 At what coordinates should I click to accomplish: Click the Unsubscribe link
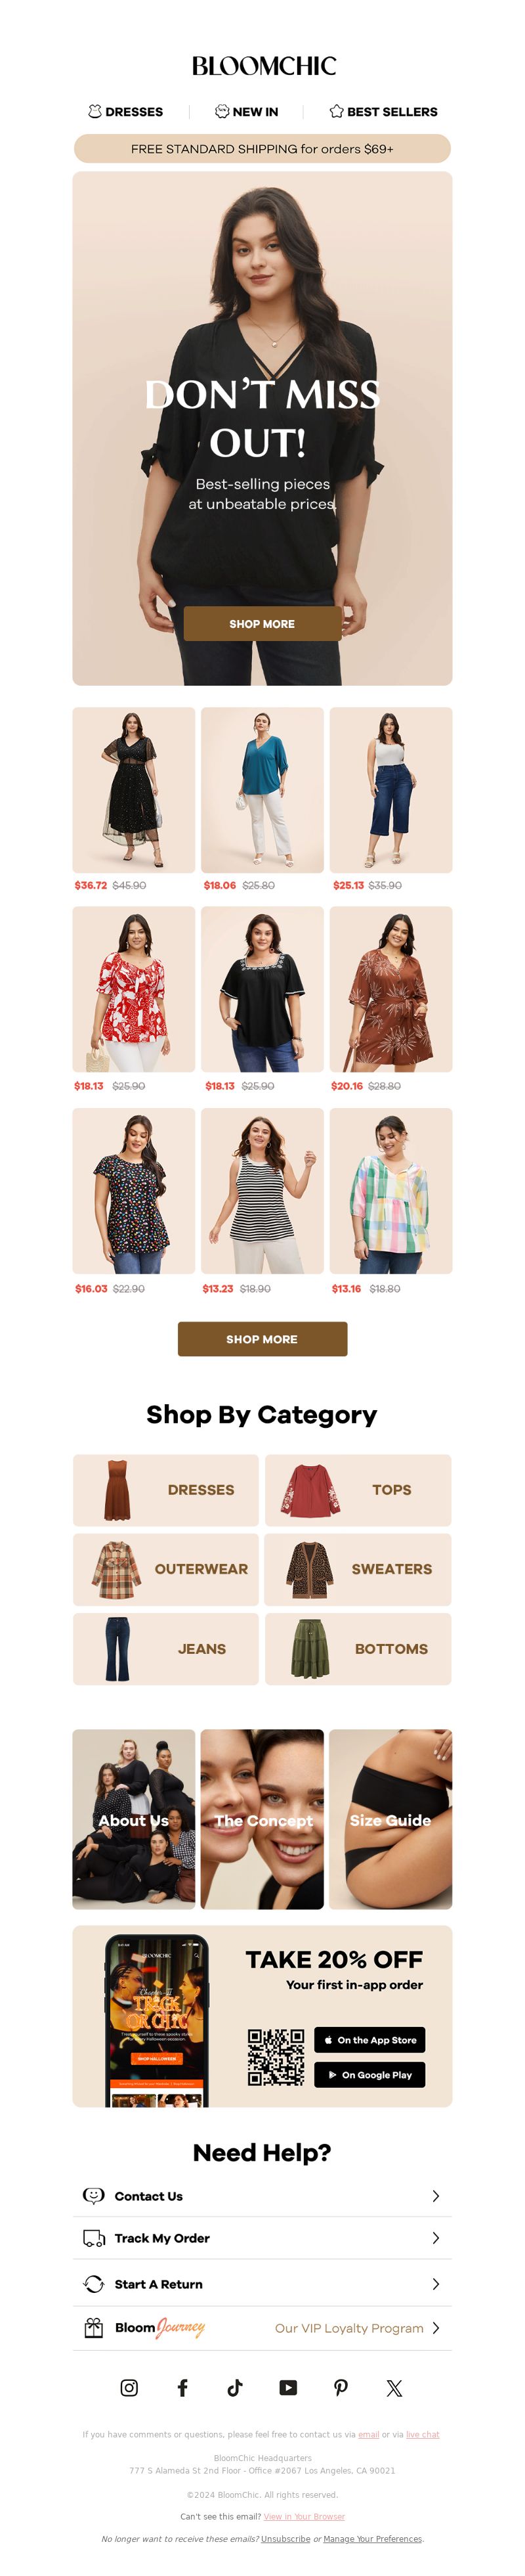tap(285, 2539)
